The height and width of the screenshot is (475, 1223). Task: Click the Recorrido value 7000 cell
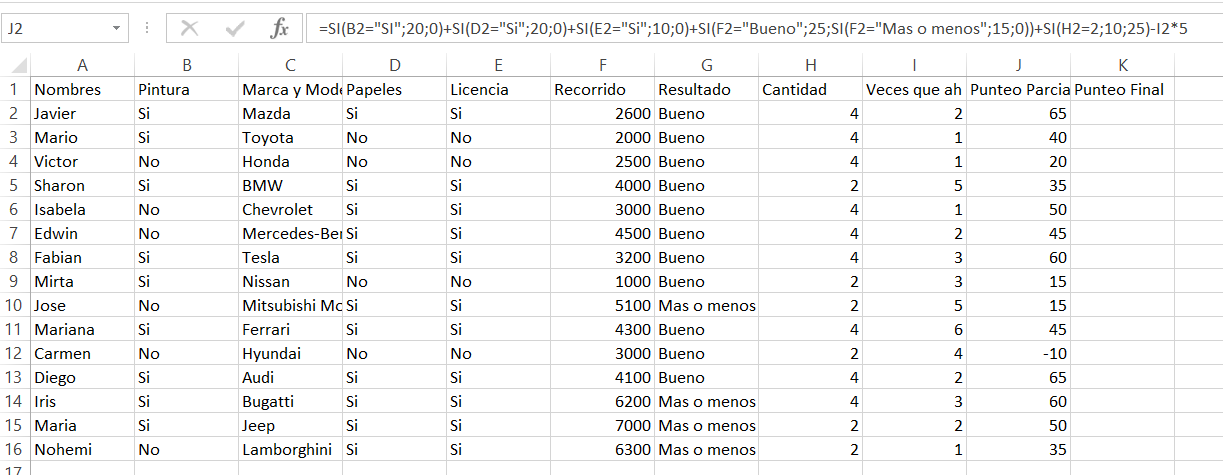(602, 425)
